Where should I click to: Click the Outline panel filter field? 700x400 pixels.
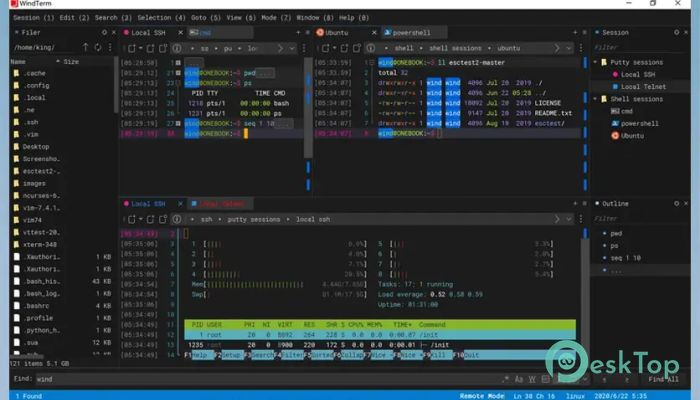pyautogui.click(x=641, y=218)
